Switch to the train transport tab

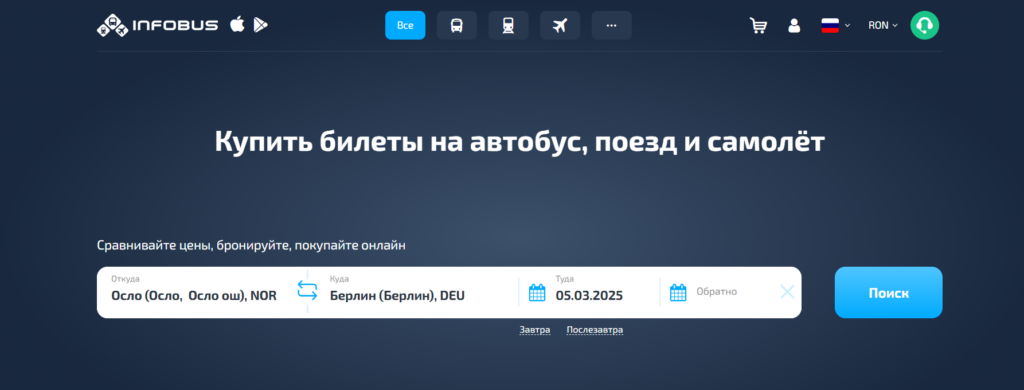click(x=508, y=25)
